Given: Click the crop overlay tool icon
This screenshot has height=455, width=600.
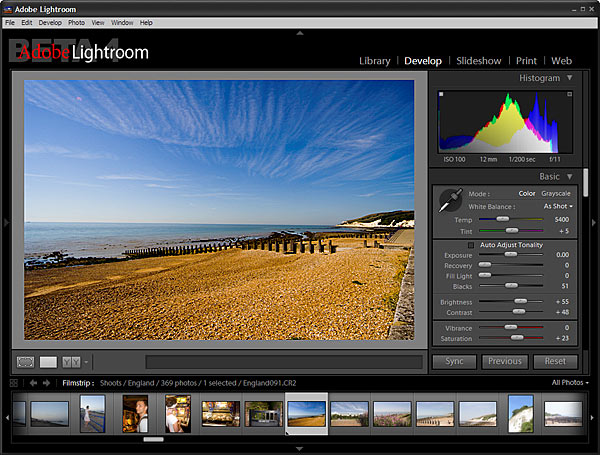Looking at the screenshot, I should click(x=25, y=362).
